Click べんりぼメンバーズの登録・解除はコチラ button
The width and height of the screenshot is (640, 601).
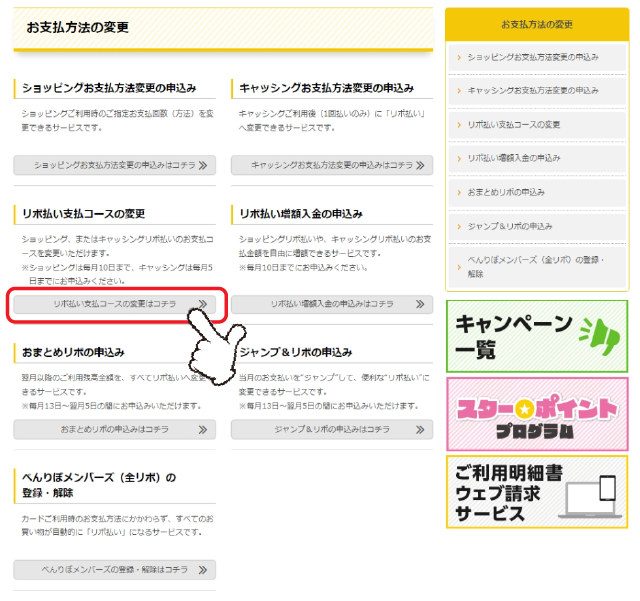(x=114, y=570)
